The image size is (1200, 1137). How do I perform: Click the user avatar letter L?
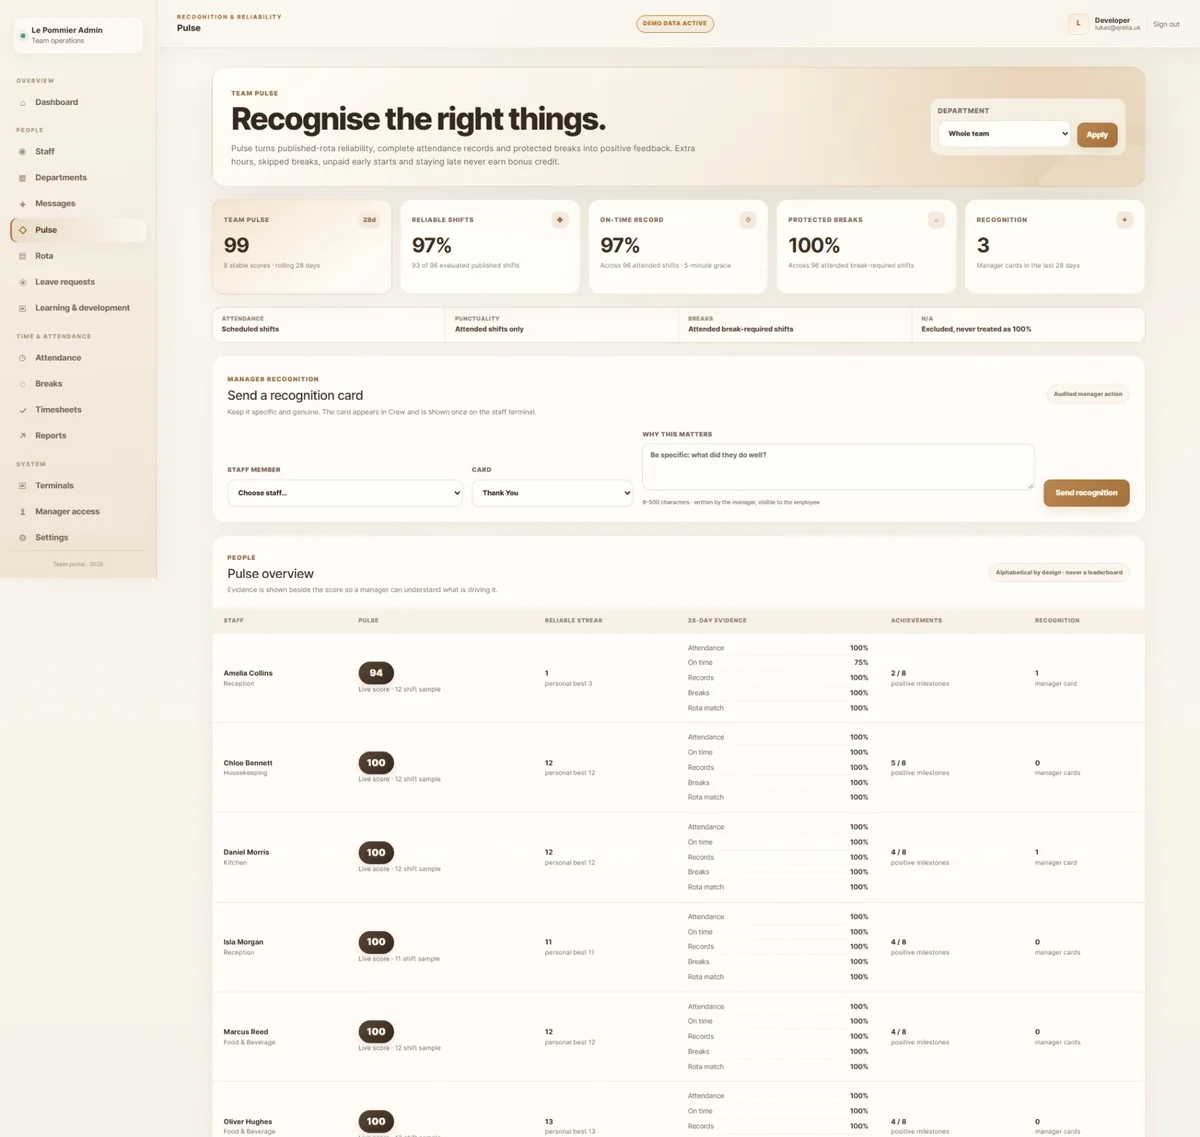coord(1078,24)
